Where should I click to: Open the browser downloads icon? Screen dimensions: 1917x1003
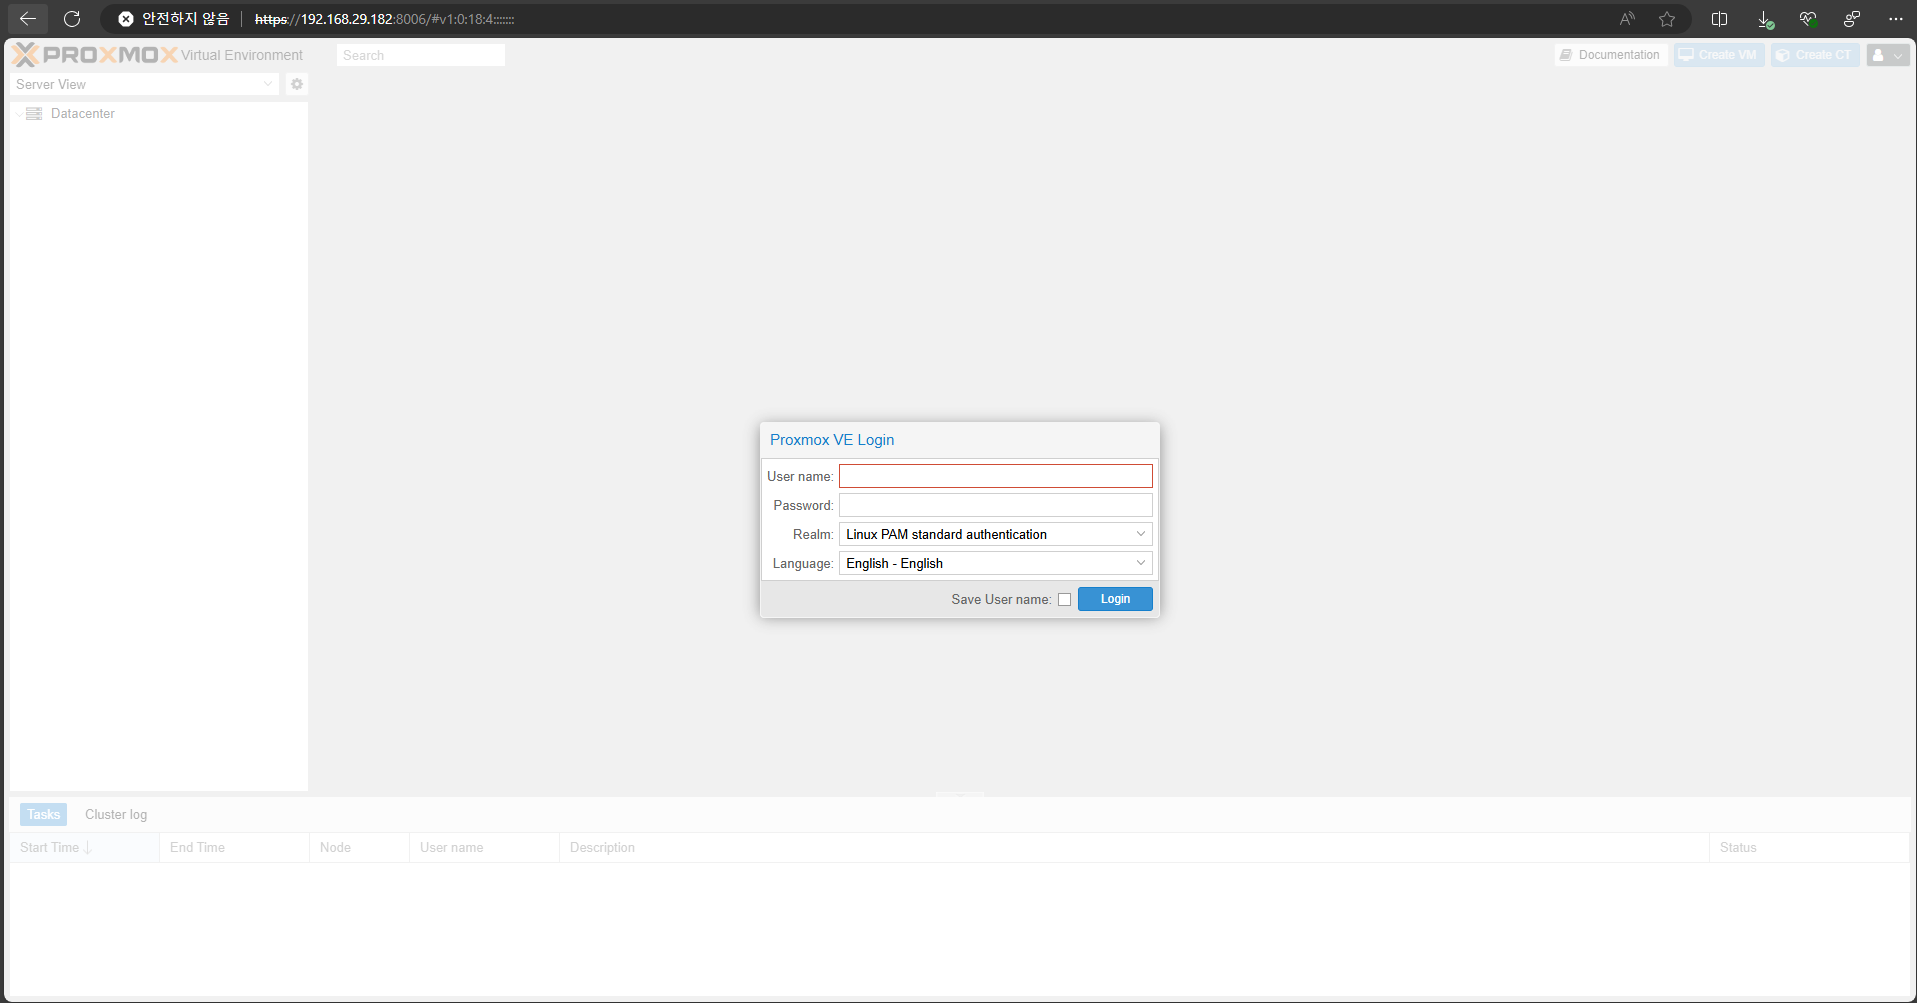(x=1765, y=19)
